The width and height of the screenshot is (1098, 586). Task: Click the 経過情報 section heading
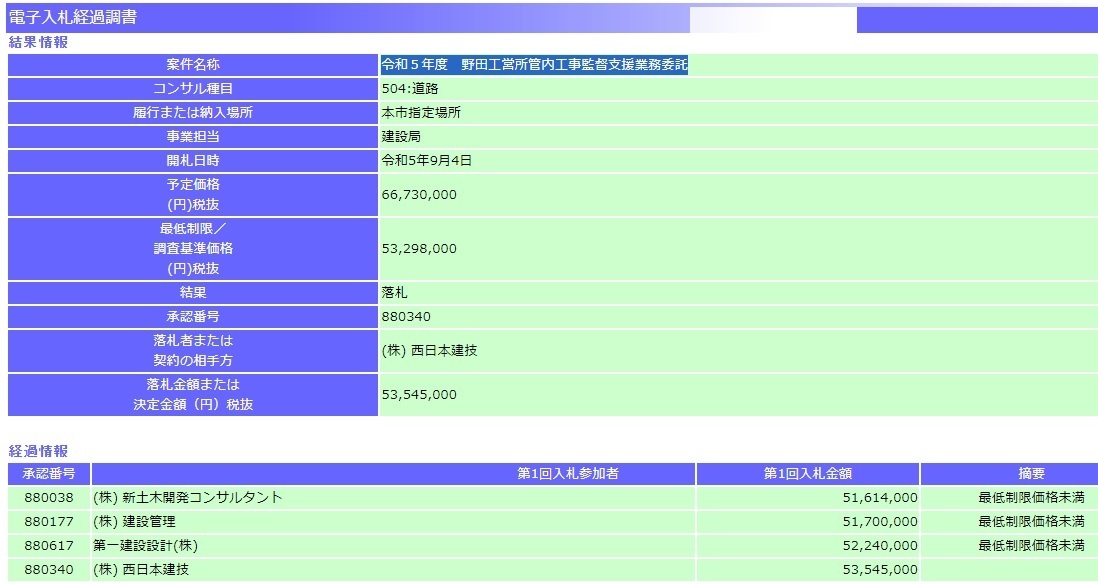pyautogui.click(x=38, y=451)
